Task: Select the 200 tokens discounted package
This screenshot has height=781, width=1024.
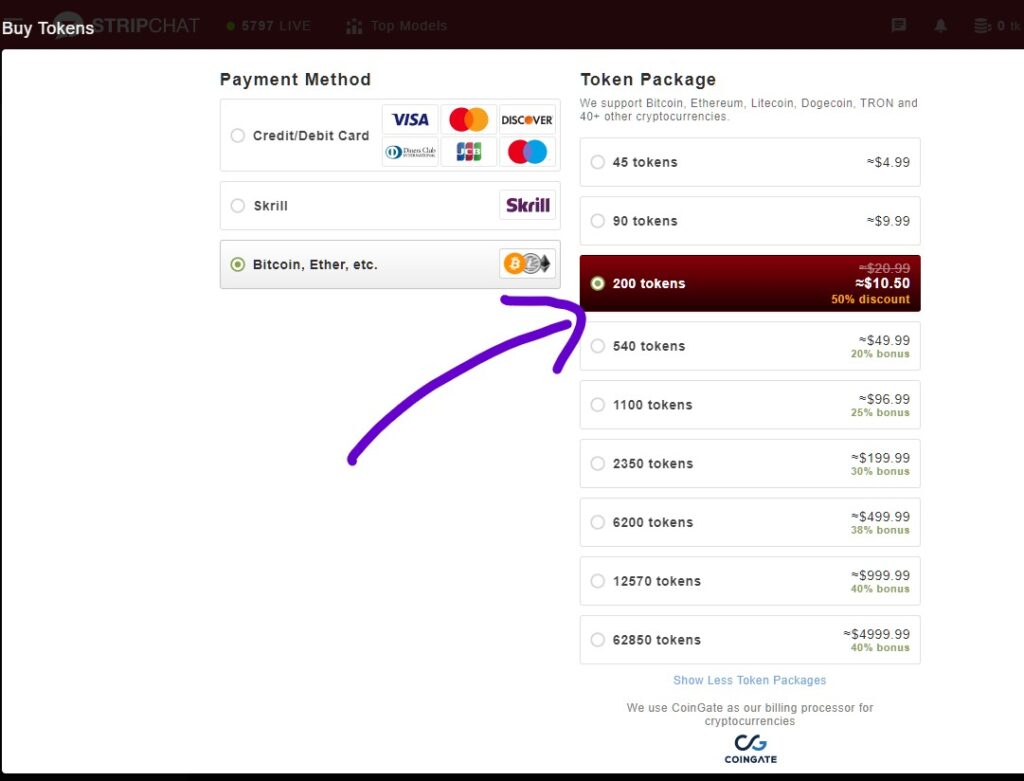Action: (x=750, y=283)
